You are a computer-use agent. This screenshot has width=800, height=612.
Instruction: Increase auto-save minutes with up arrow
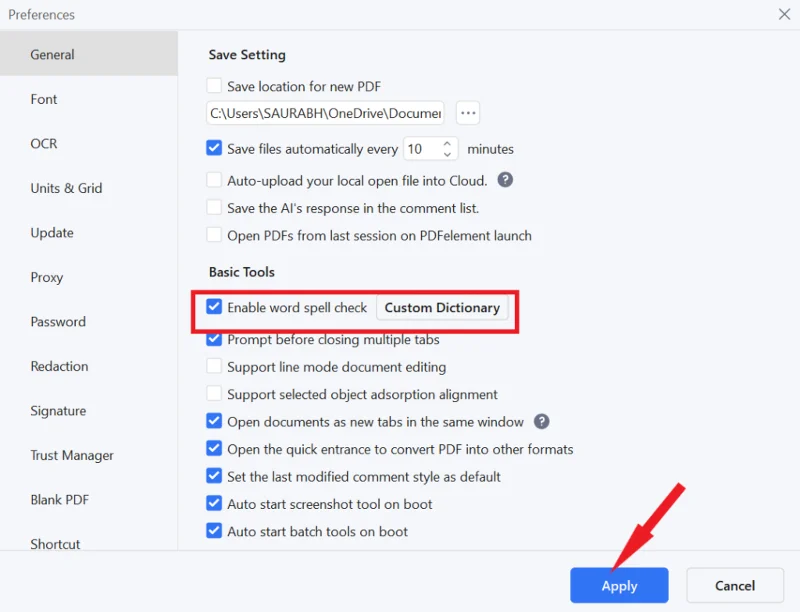click(447, 144)
